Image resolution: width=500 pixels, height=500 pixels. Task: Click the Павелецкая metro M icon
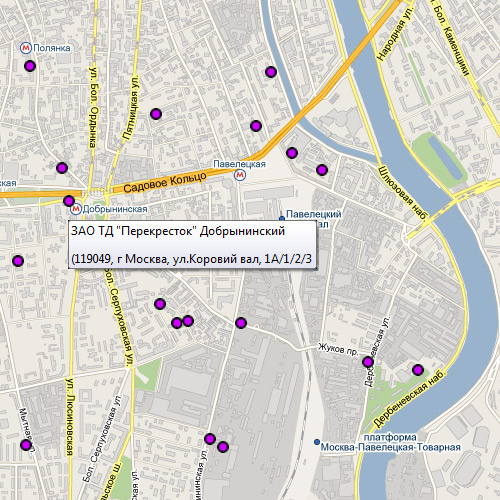240,175
